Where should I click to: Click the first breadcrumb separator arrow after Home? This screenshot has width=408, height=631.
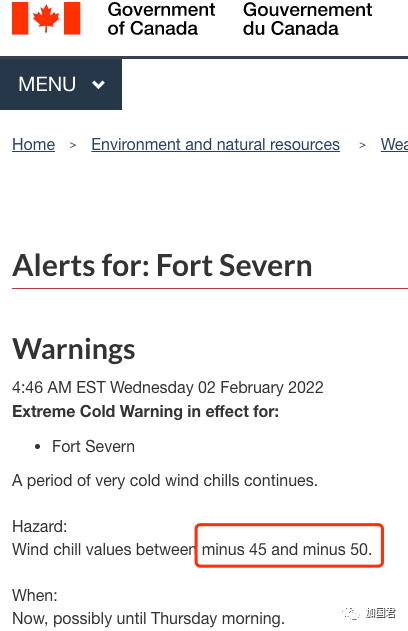[x=73, y=145]
